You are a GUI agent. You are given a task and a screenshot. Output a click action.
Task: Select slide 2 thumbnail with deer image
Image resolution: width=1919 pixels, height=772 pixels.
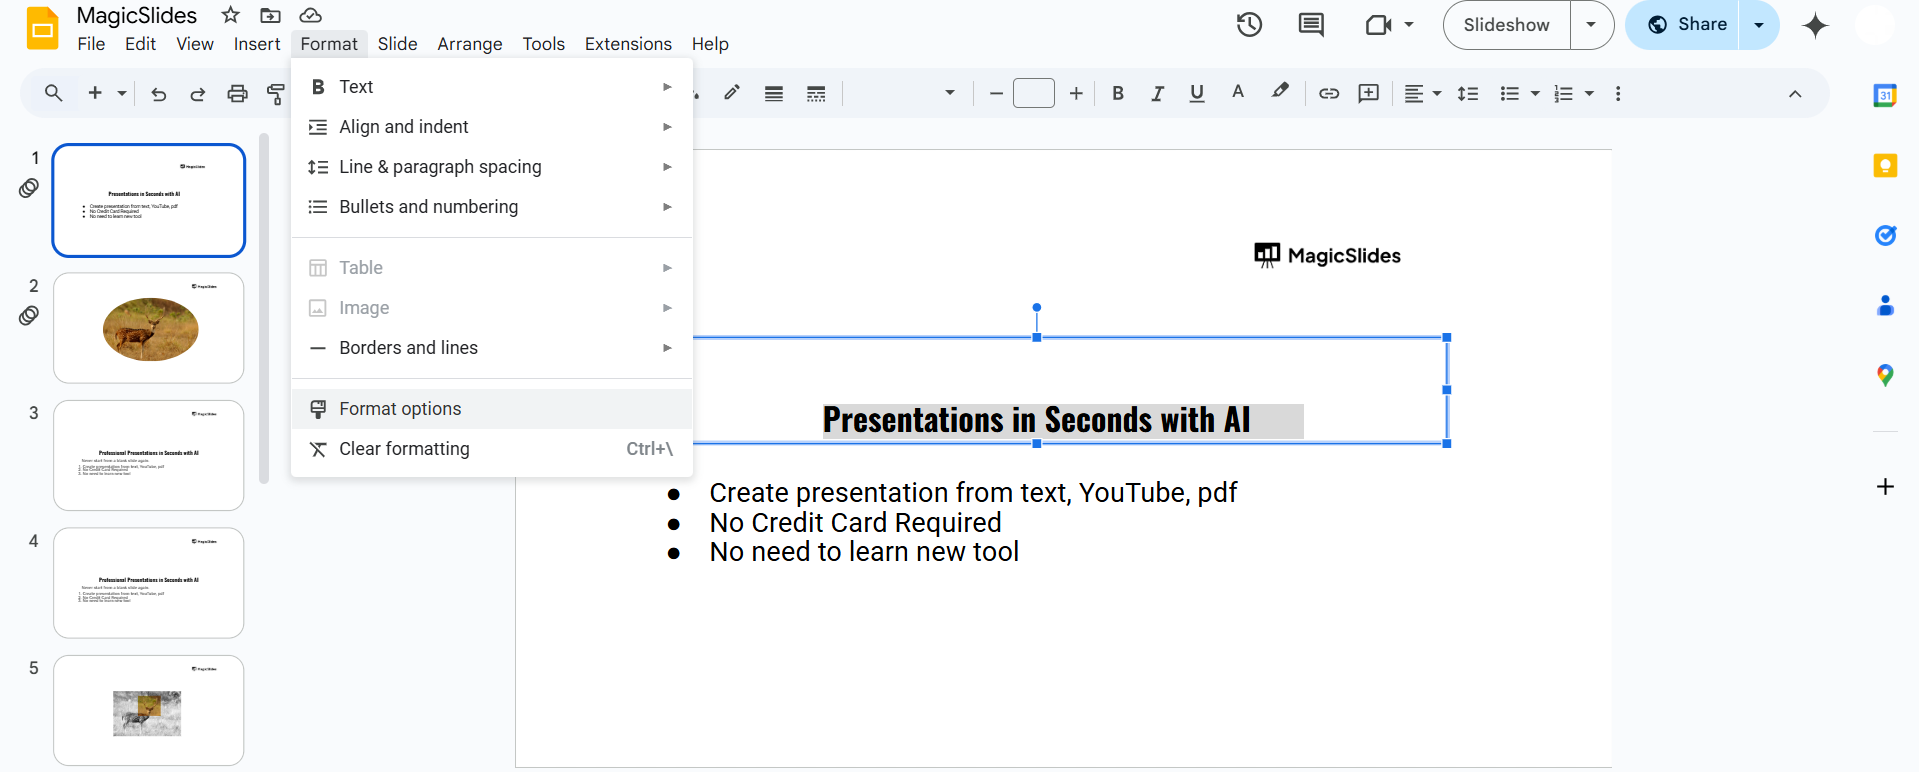pos(149,328)
